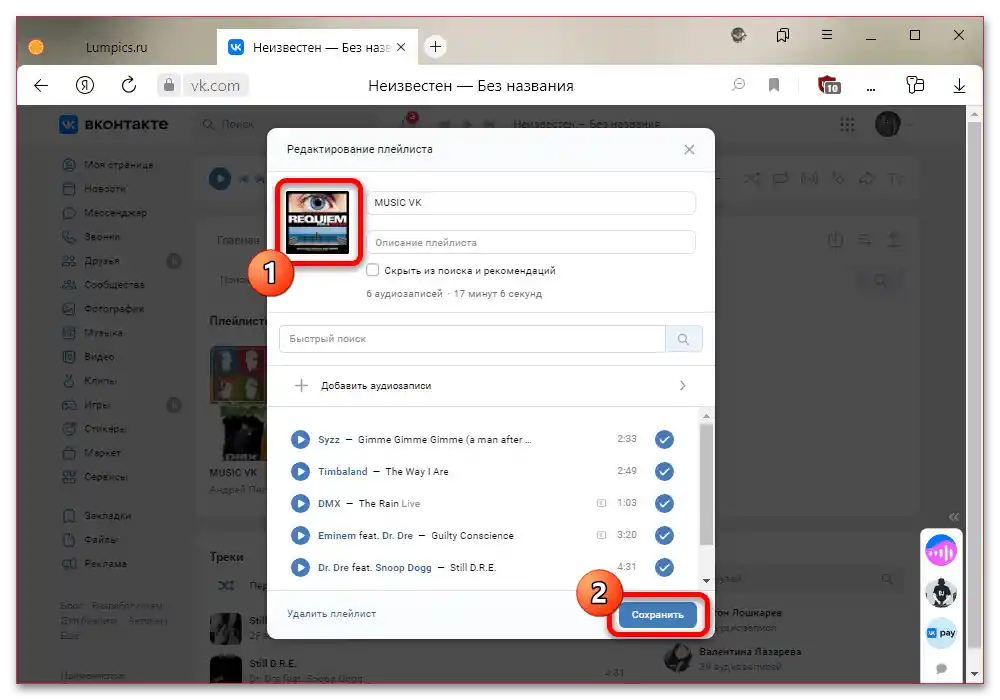Click the Syzz artist link
Viewport: 1000px width, 700px height.
click(x=328, y=439)
